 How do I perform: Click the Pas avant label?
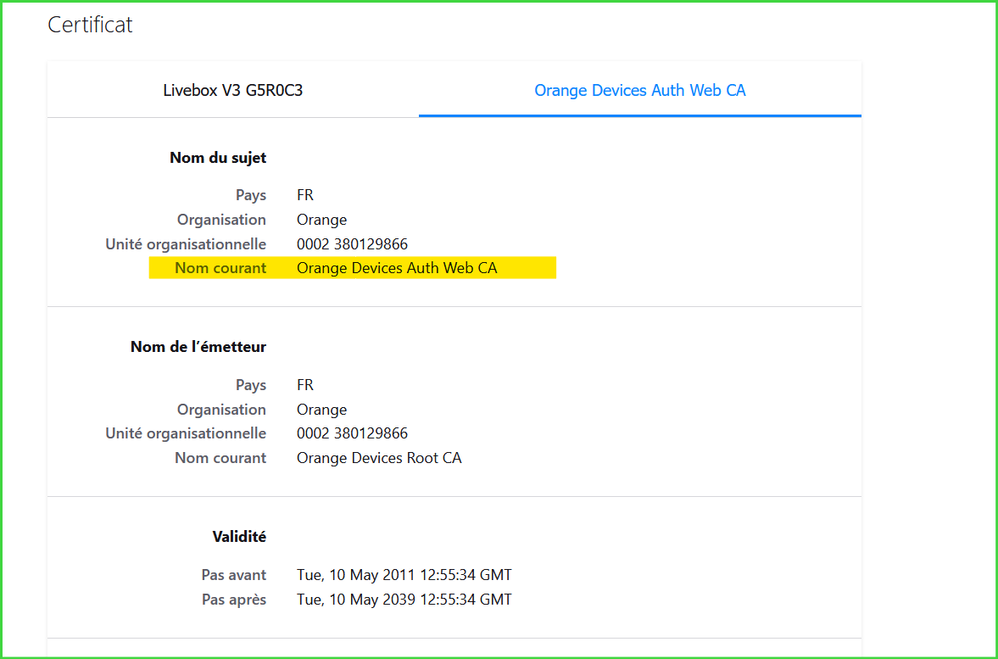[233, 575]
